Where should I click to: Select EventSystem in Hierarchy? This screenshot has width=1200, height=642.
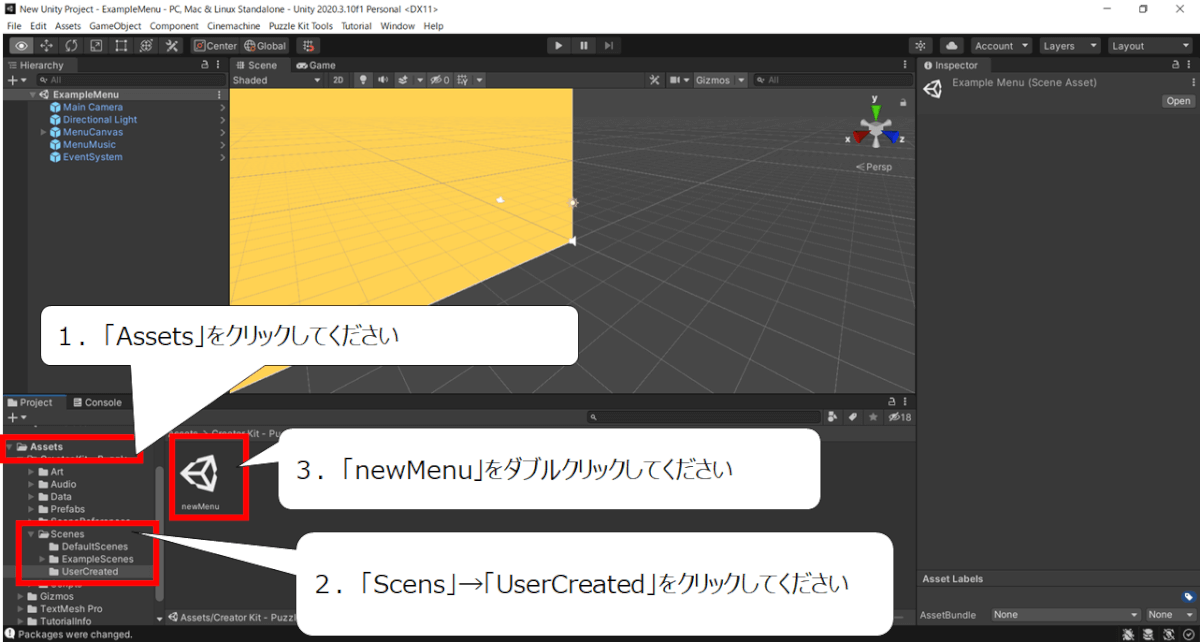click(93, 157)
